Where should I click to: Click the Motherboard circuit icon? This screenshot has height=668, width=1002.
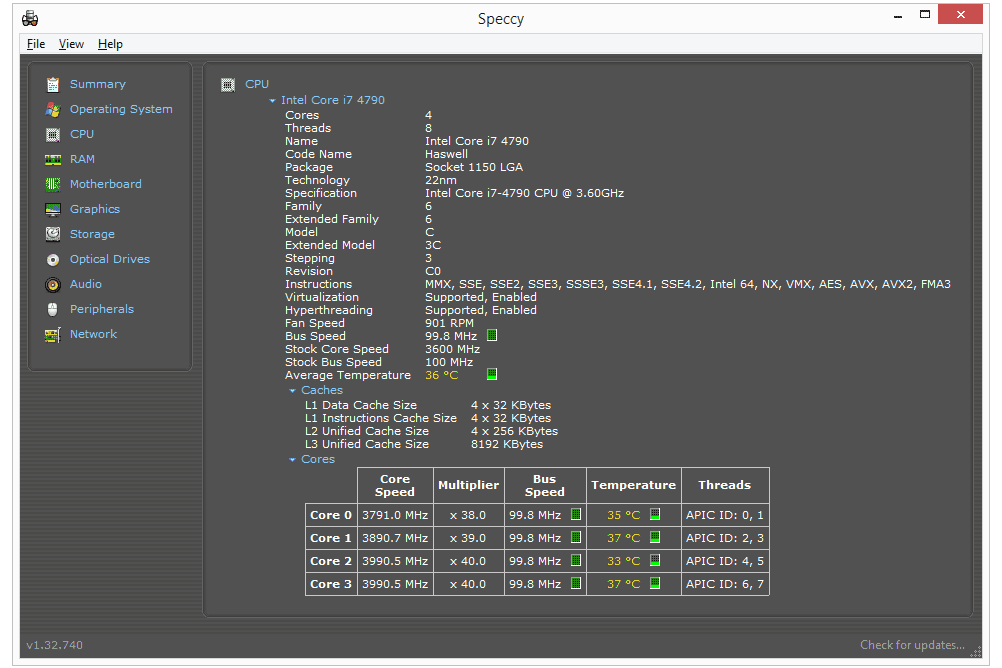(x=53, y=185)
